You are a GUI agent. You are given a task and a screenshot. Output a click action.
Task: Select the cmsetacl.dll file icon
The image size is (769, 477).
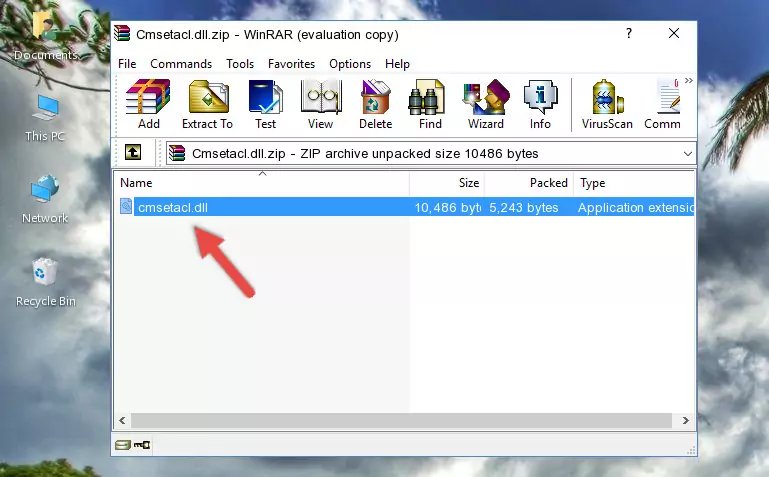tap(126, 207)
